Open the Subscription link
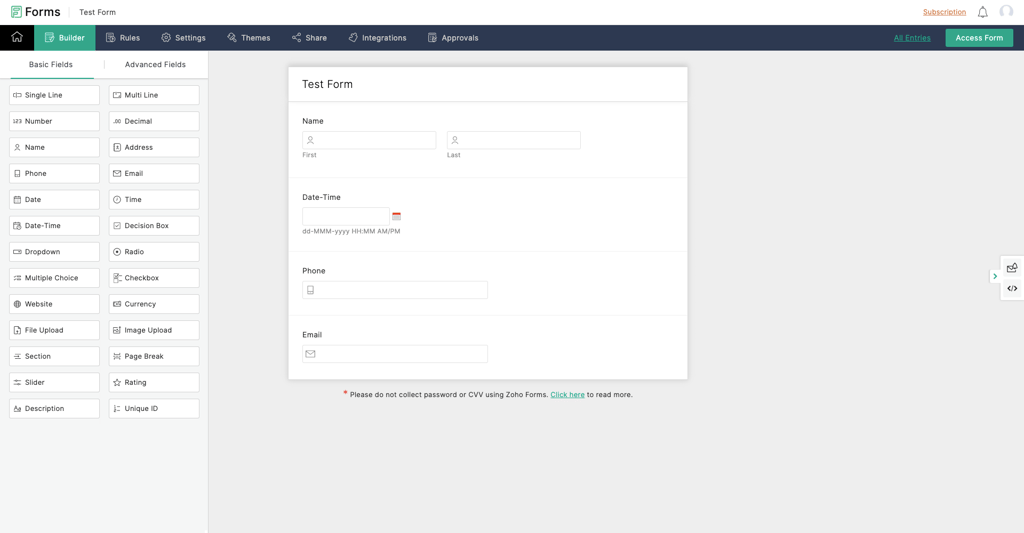This screenshot has height=533, width=1024. 944,12
